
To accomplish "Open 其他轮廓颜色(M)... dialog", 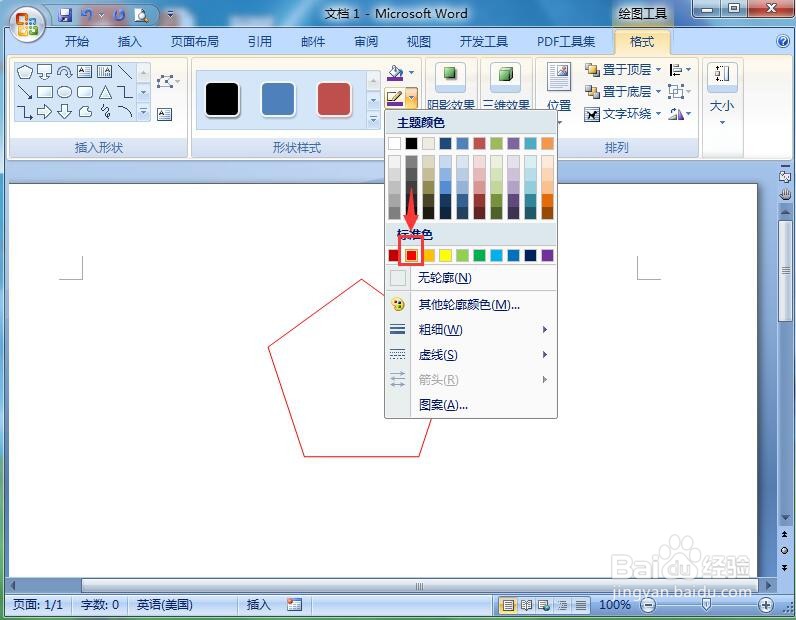I will (x=471, y=305).
